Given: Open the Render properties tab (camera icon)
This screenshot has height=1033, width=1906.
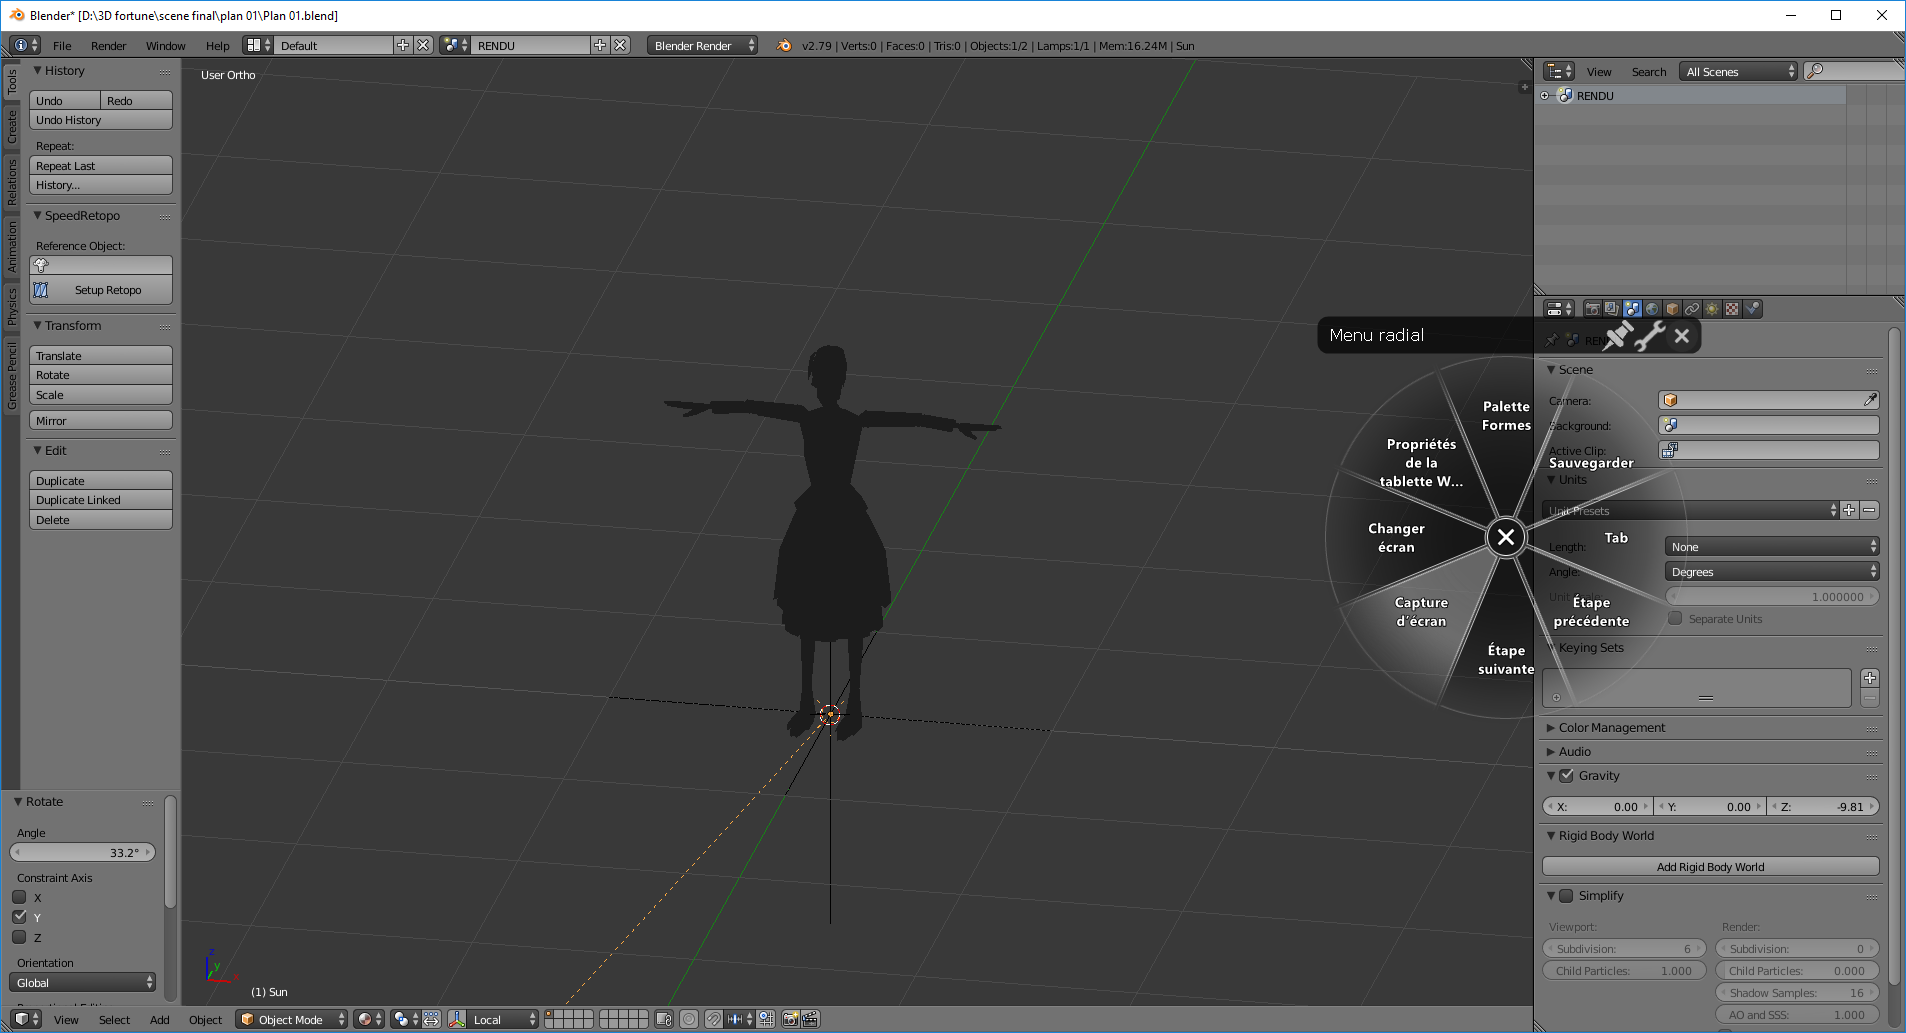Looking at the screenshot, I should [x=1592, y=309].
